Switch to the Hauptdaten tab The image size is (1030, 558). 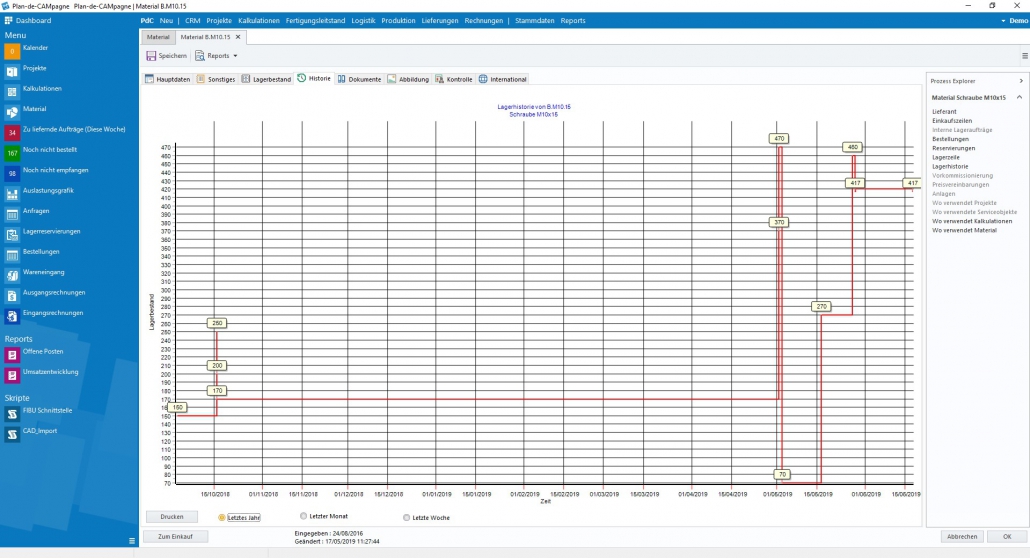(168, 79)
